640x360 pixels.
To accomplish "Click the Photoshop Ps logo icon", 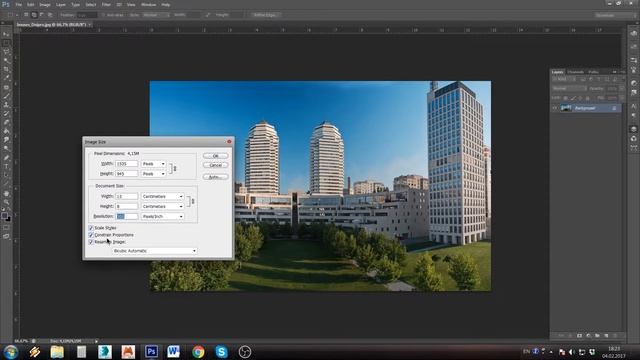I will click(6, 4).
